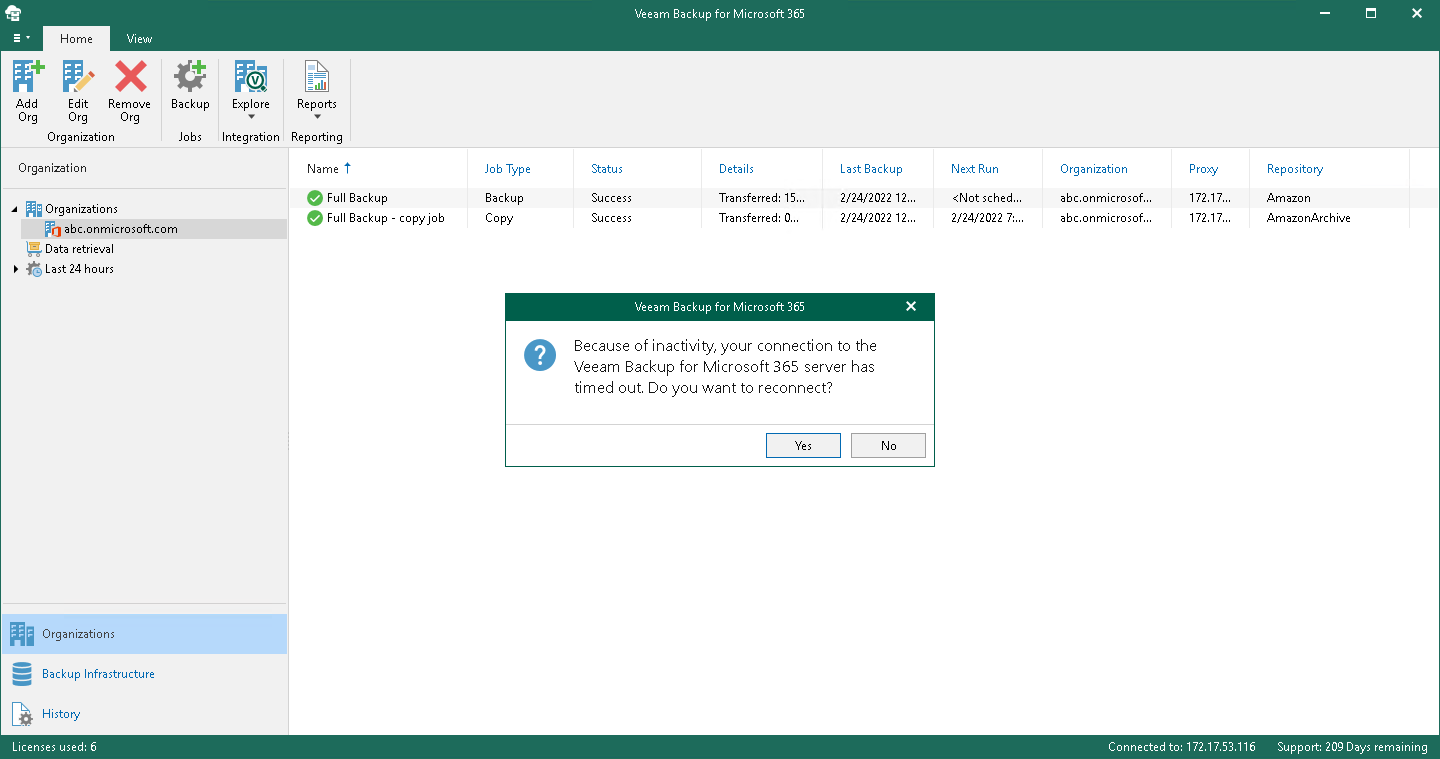The width and height of the screenshot is (1440, 759).
Task: Click the Backup Infrastructure database icon
Action: pyautogui.click(x=22, y=674)
